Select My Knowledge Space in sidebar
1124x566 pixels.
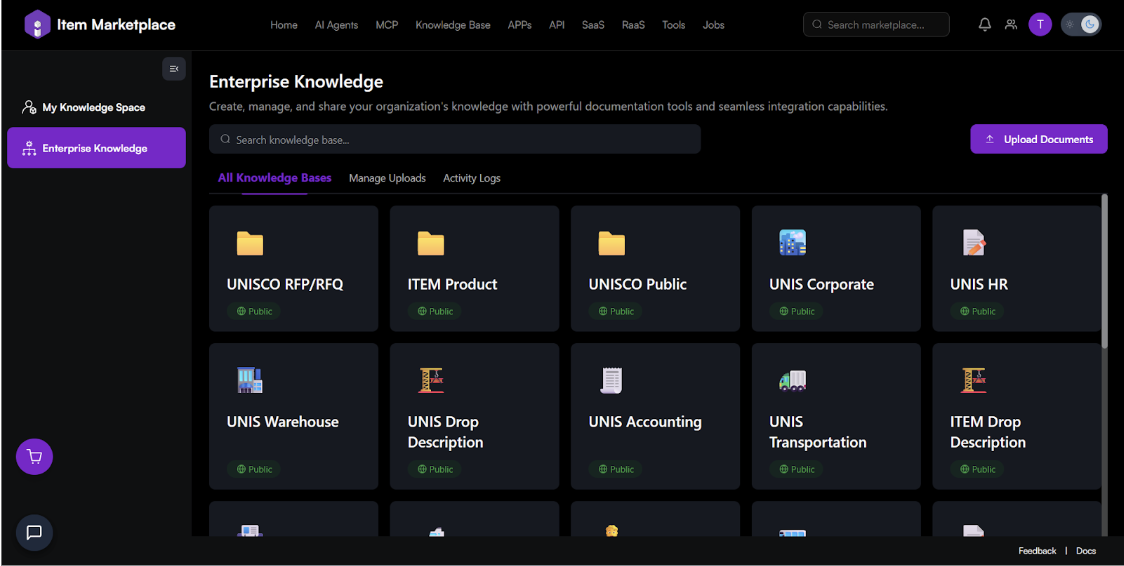tap(93, 107)
